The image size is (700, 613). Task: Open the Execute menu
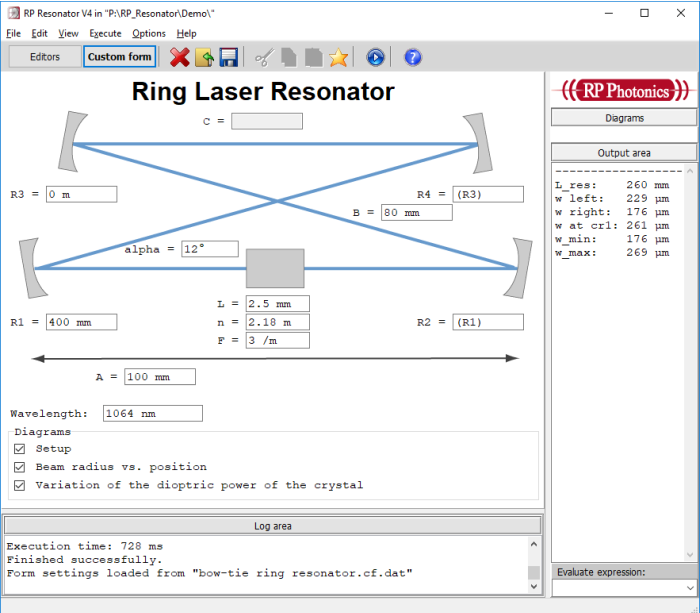click(105, 33)
